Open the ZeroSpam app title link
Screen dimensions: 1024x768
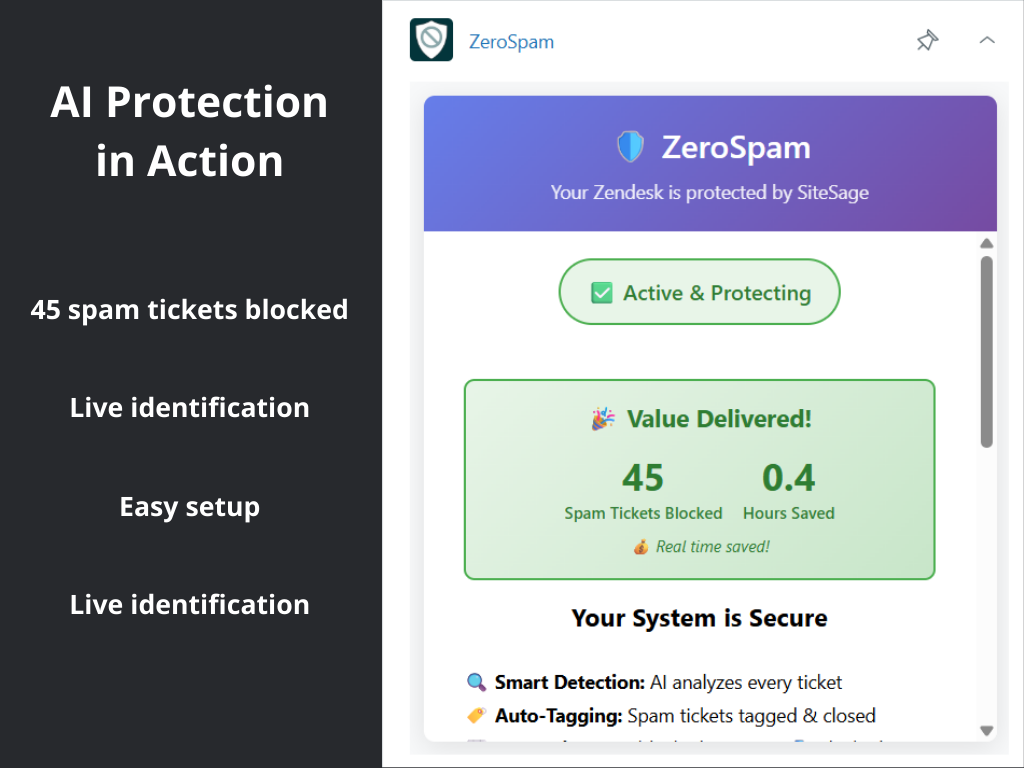click(511, 42)
